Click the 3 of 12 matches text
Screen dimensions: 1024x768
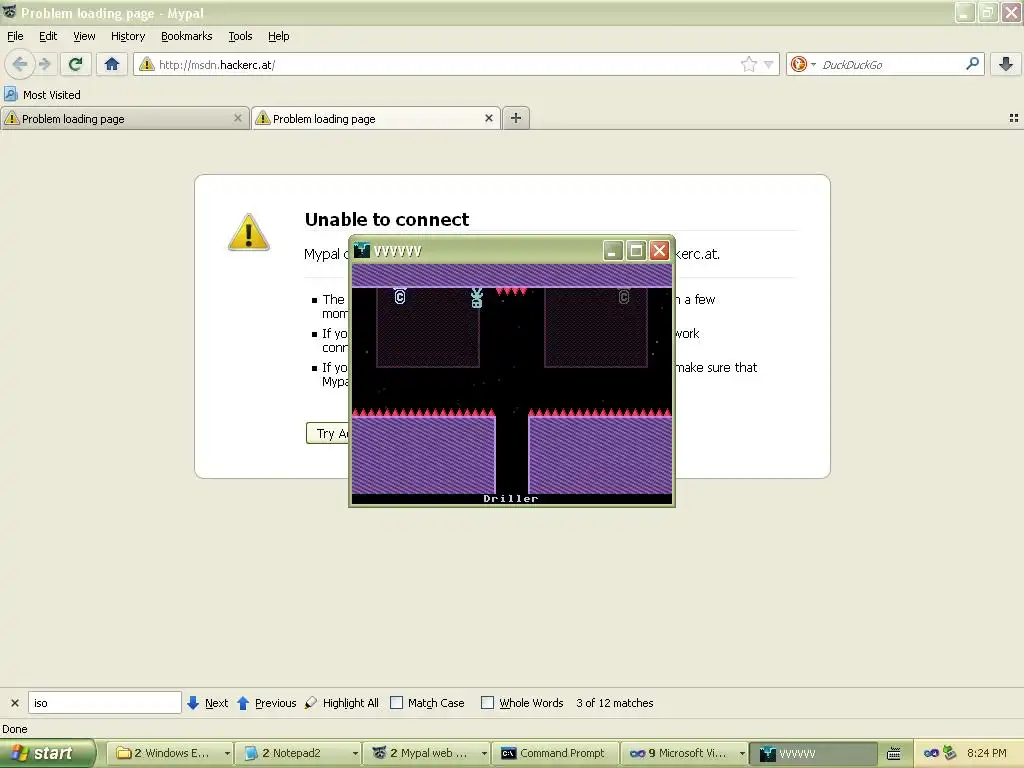(615, 703)
